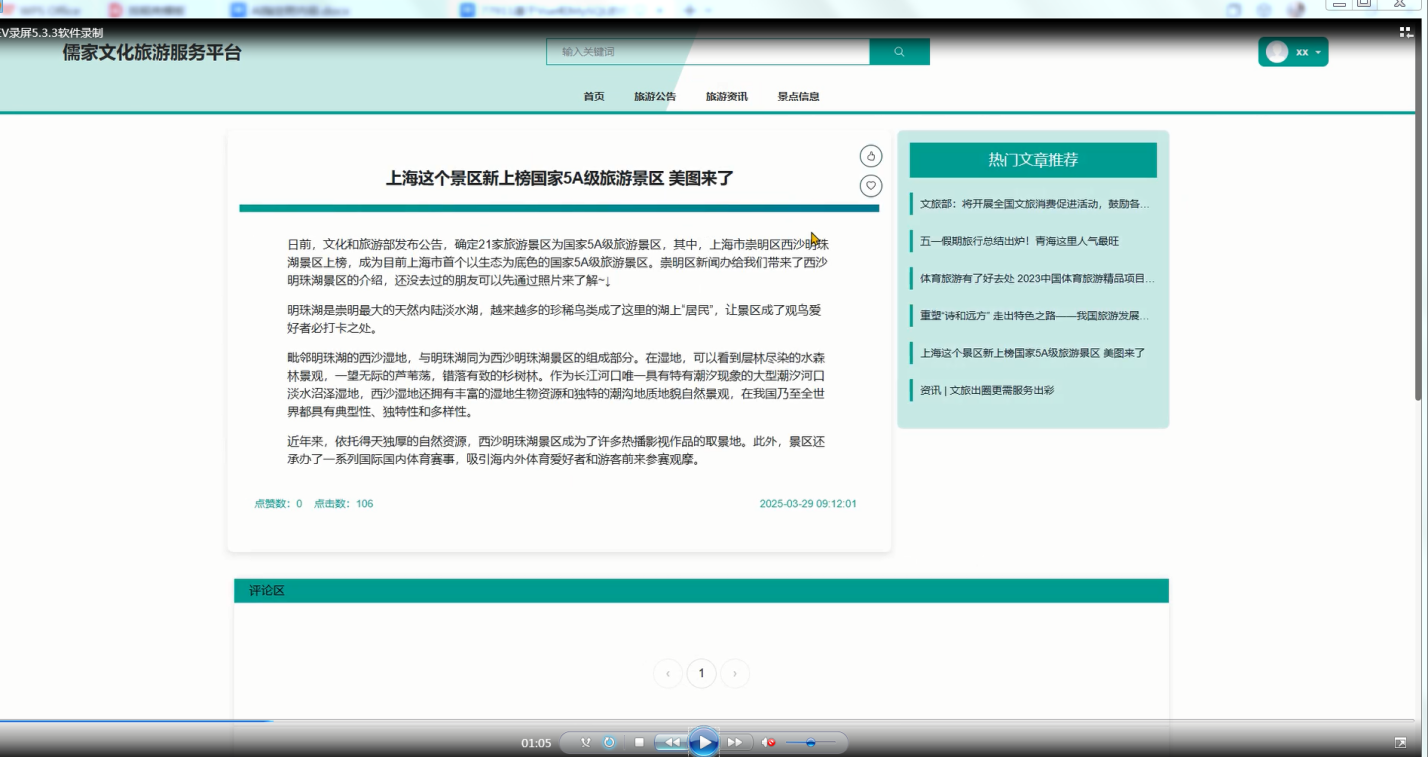Select comments page 1

pos(701,674)
